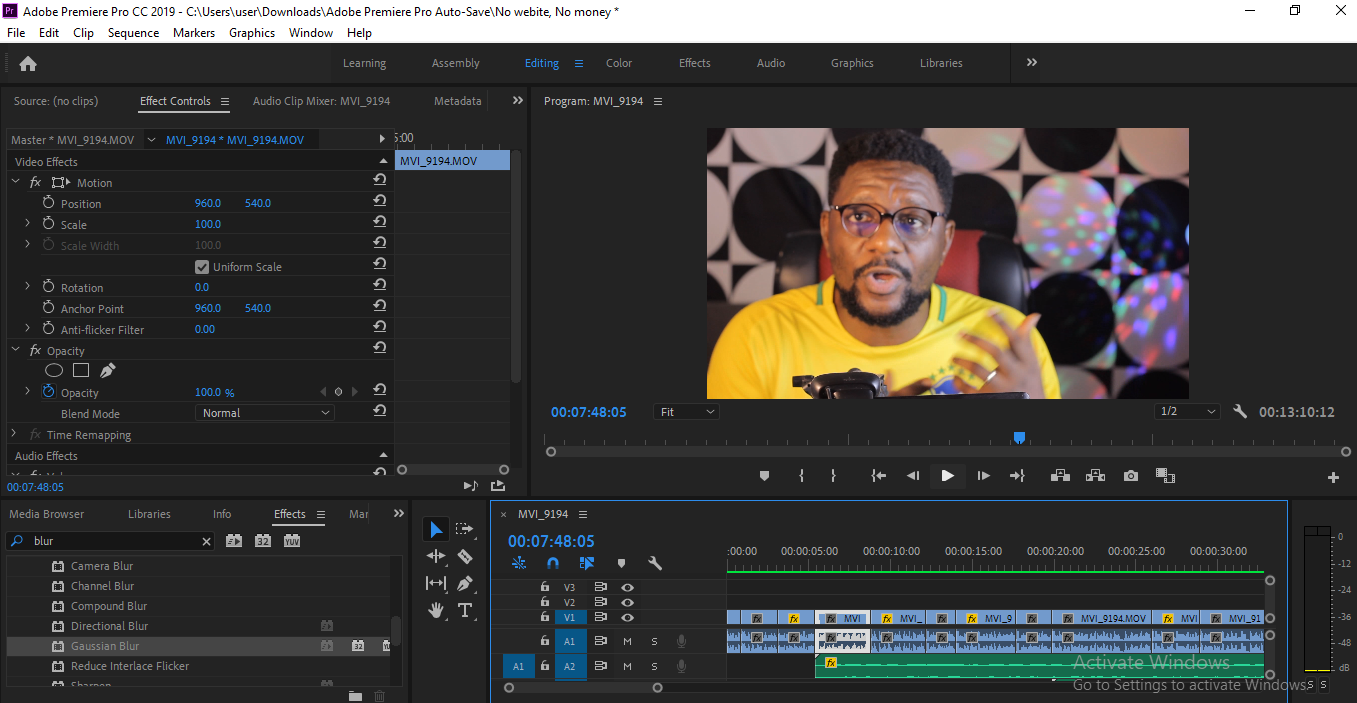The height and width of the screenshot is (703, 1357).
Task: Select the Ripple Edit tool
Action: click(436, 556)
